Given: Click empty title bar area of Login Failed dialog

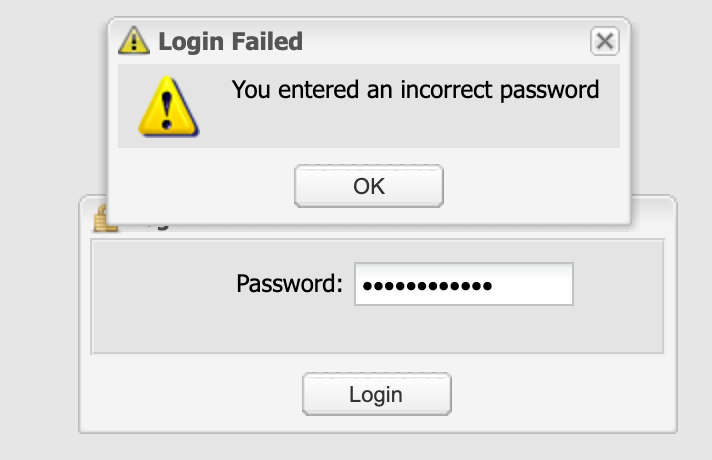Looking at the screenshot, I should coord(445,41).
